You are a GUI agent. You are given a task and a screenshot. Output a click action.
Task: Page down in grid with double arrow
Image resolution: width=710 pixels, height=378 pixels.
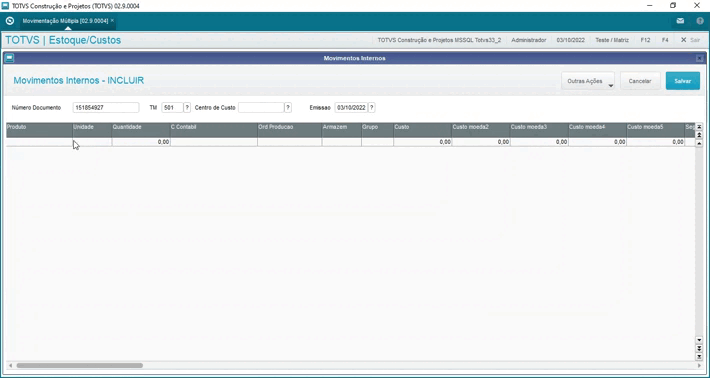point(699,348)
